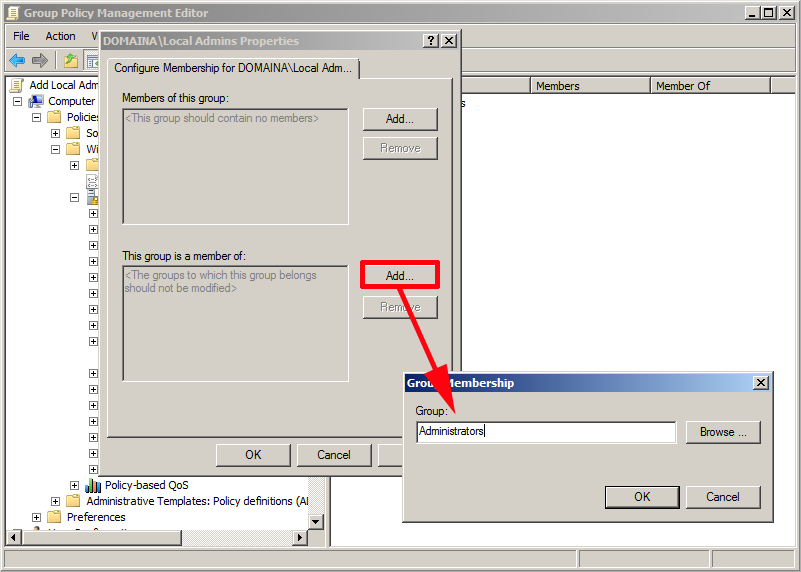Open the File menu
This screenshot has height=572, width=801.
click(x=21, y=36)
